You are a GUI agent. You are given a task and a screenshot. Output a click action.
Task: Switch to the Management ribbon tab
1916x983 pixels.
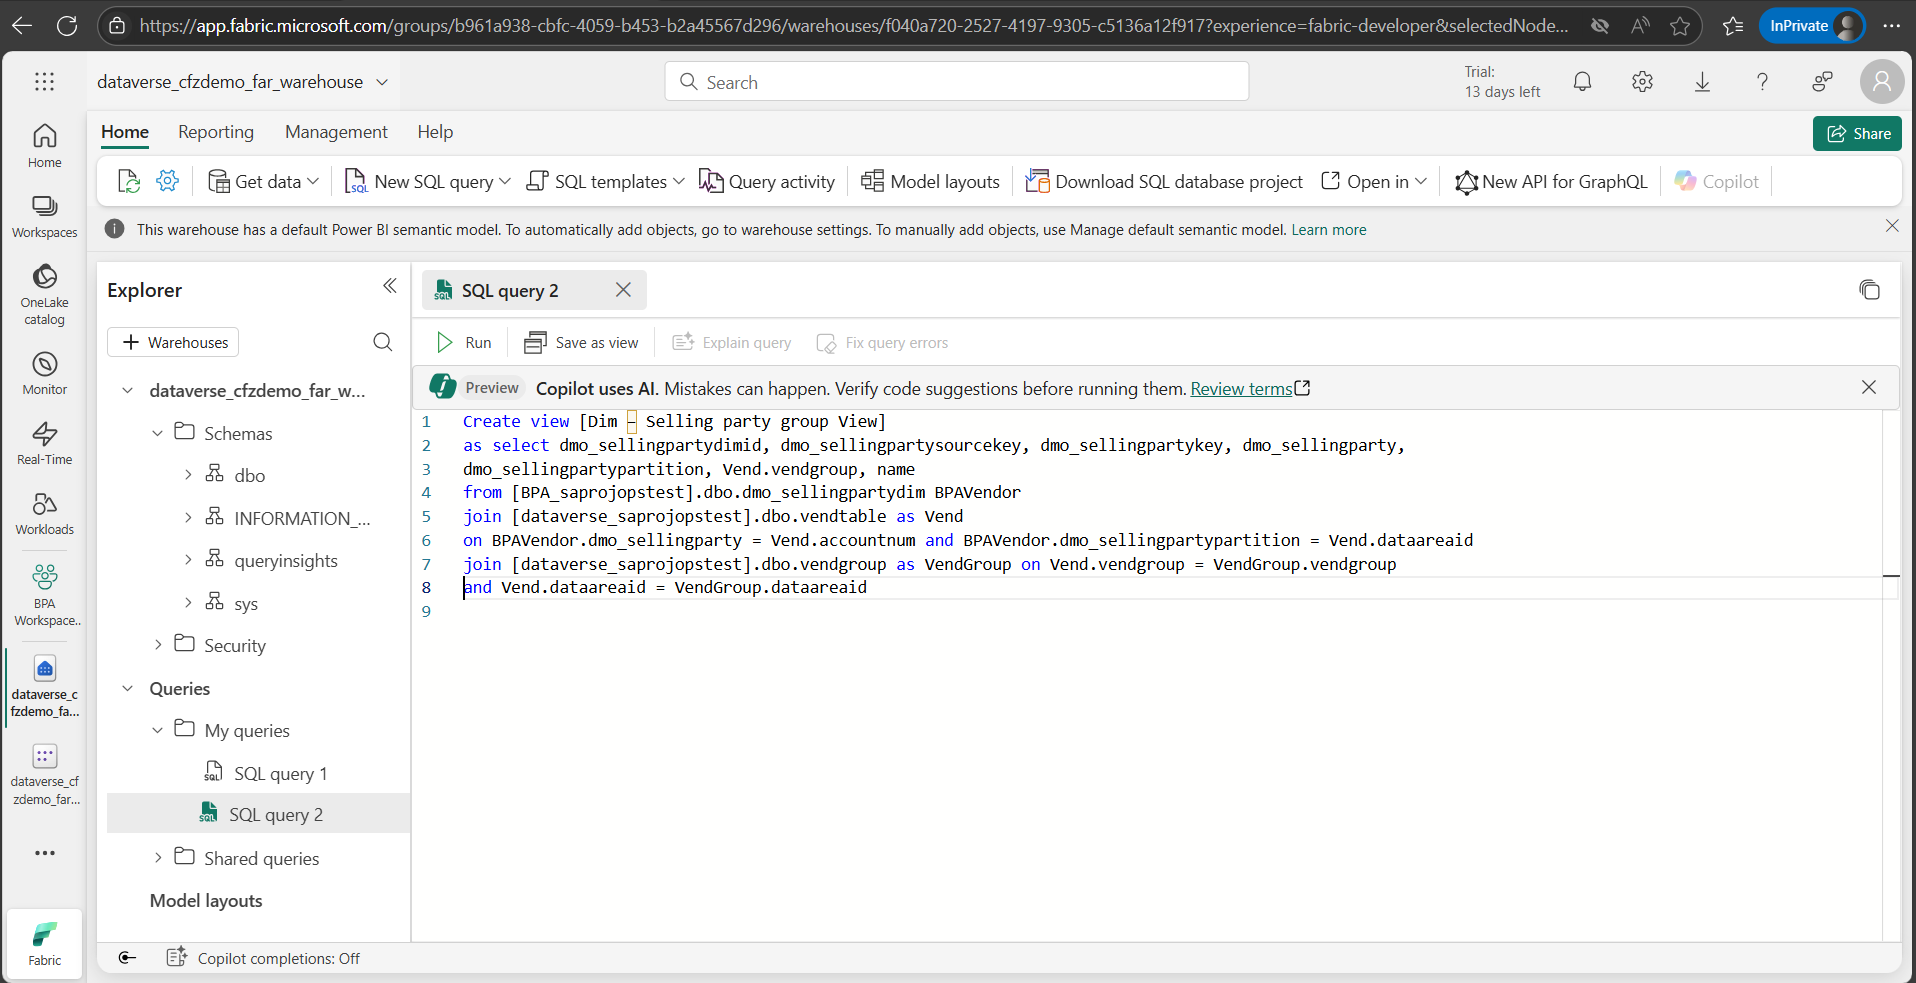point(336,132)
